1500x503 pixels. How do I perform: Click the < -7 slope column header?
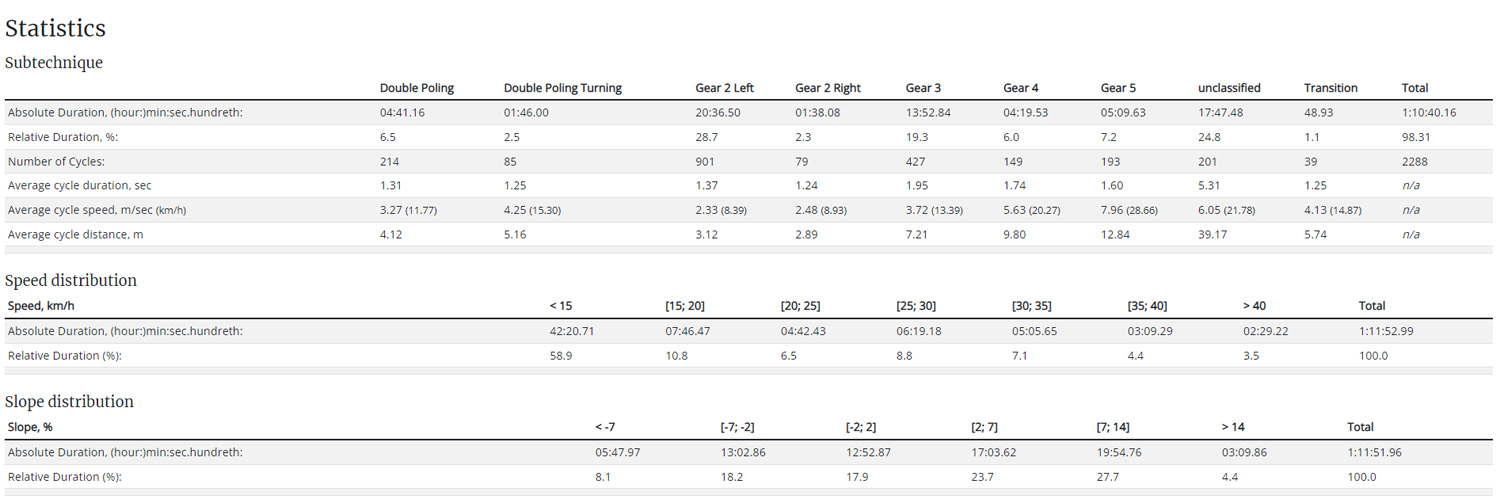(605, 427)
